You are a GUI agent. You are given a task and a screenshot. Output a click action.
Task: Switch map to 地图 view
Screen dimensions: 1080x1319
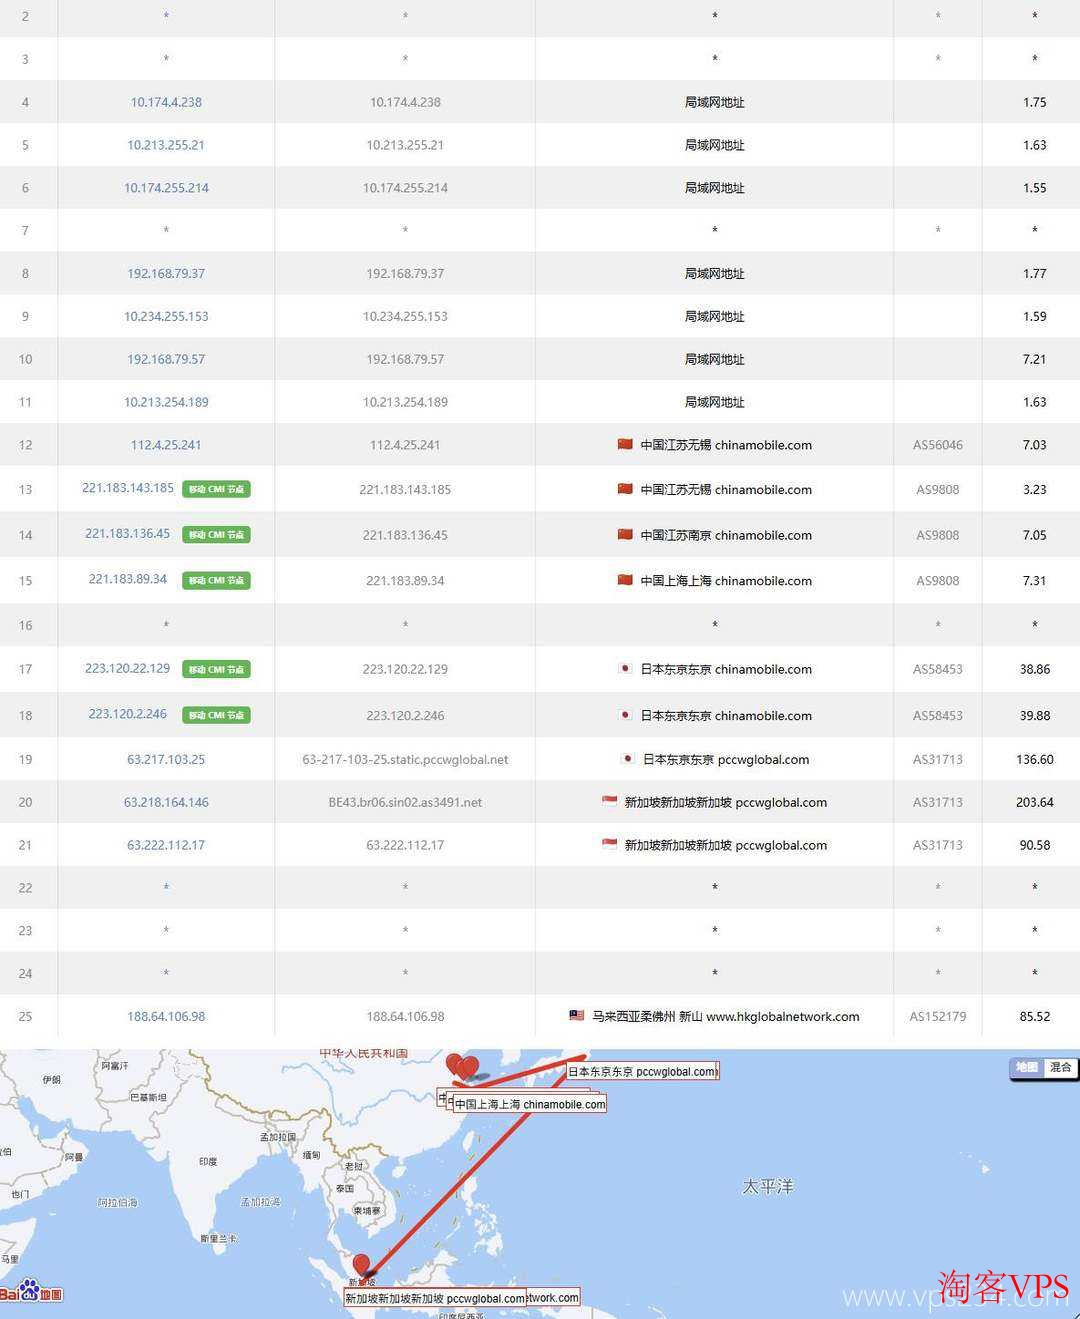(x=1027, y=1067)
